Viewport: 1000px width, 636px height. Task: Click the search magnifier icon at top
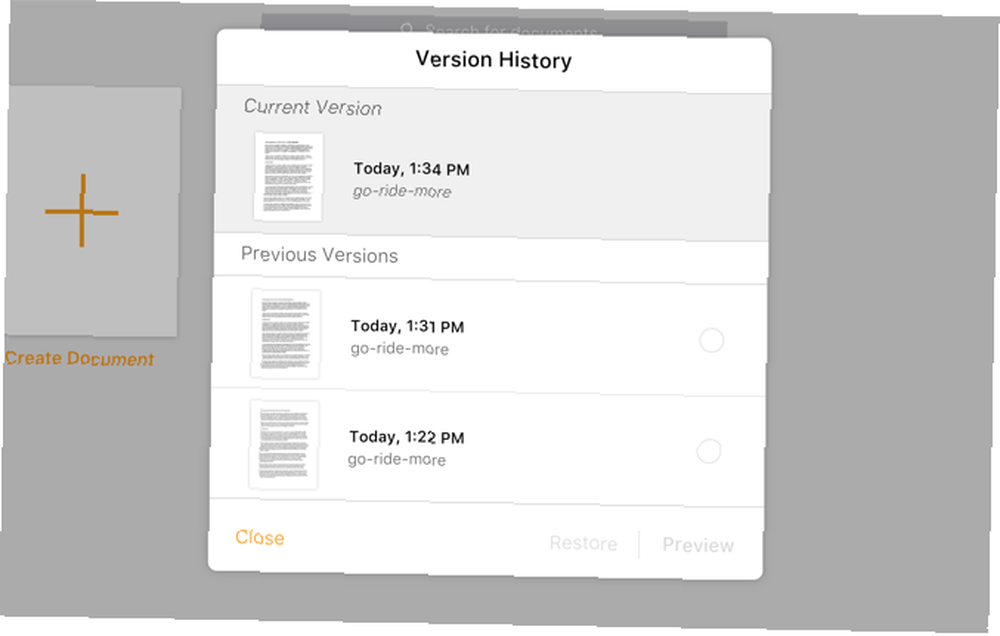point(408,29)
